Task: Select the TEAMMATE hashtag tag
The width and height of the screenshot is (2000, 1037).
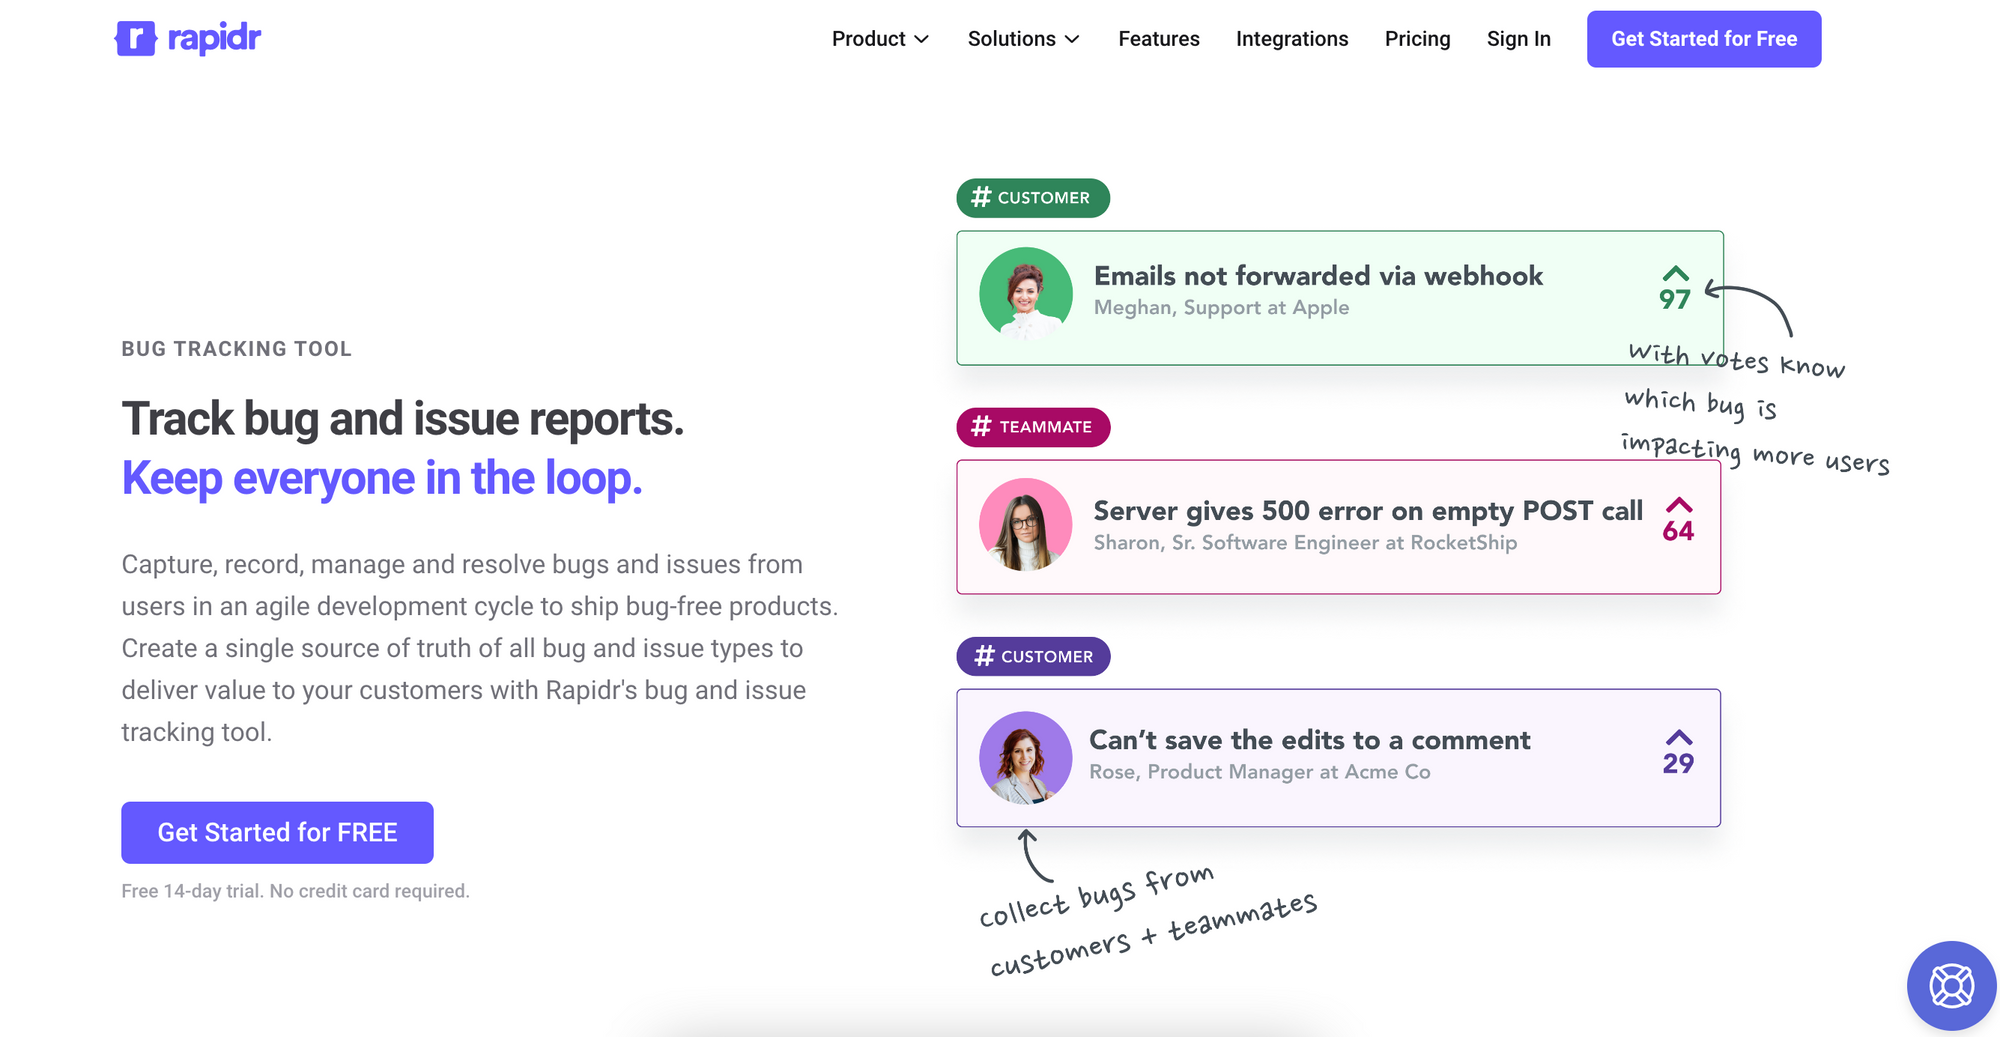Action: [x=1033, y=427]
